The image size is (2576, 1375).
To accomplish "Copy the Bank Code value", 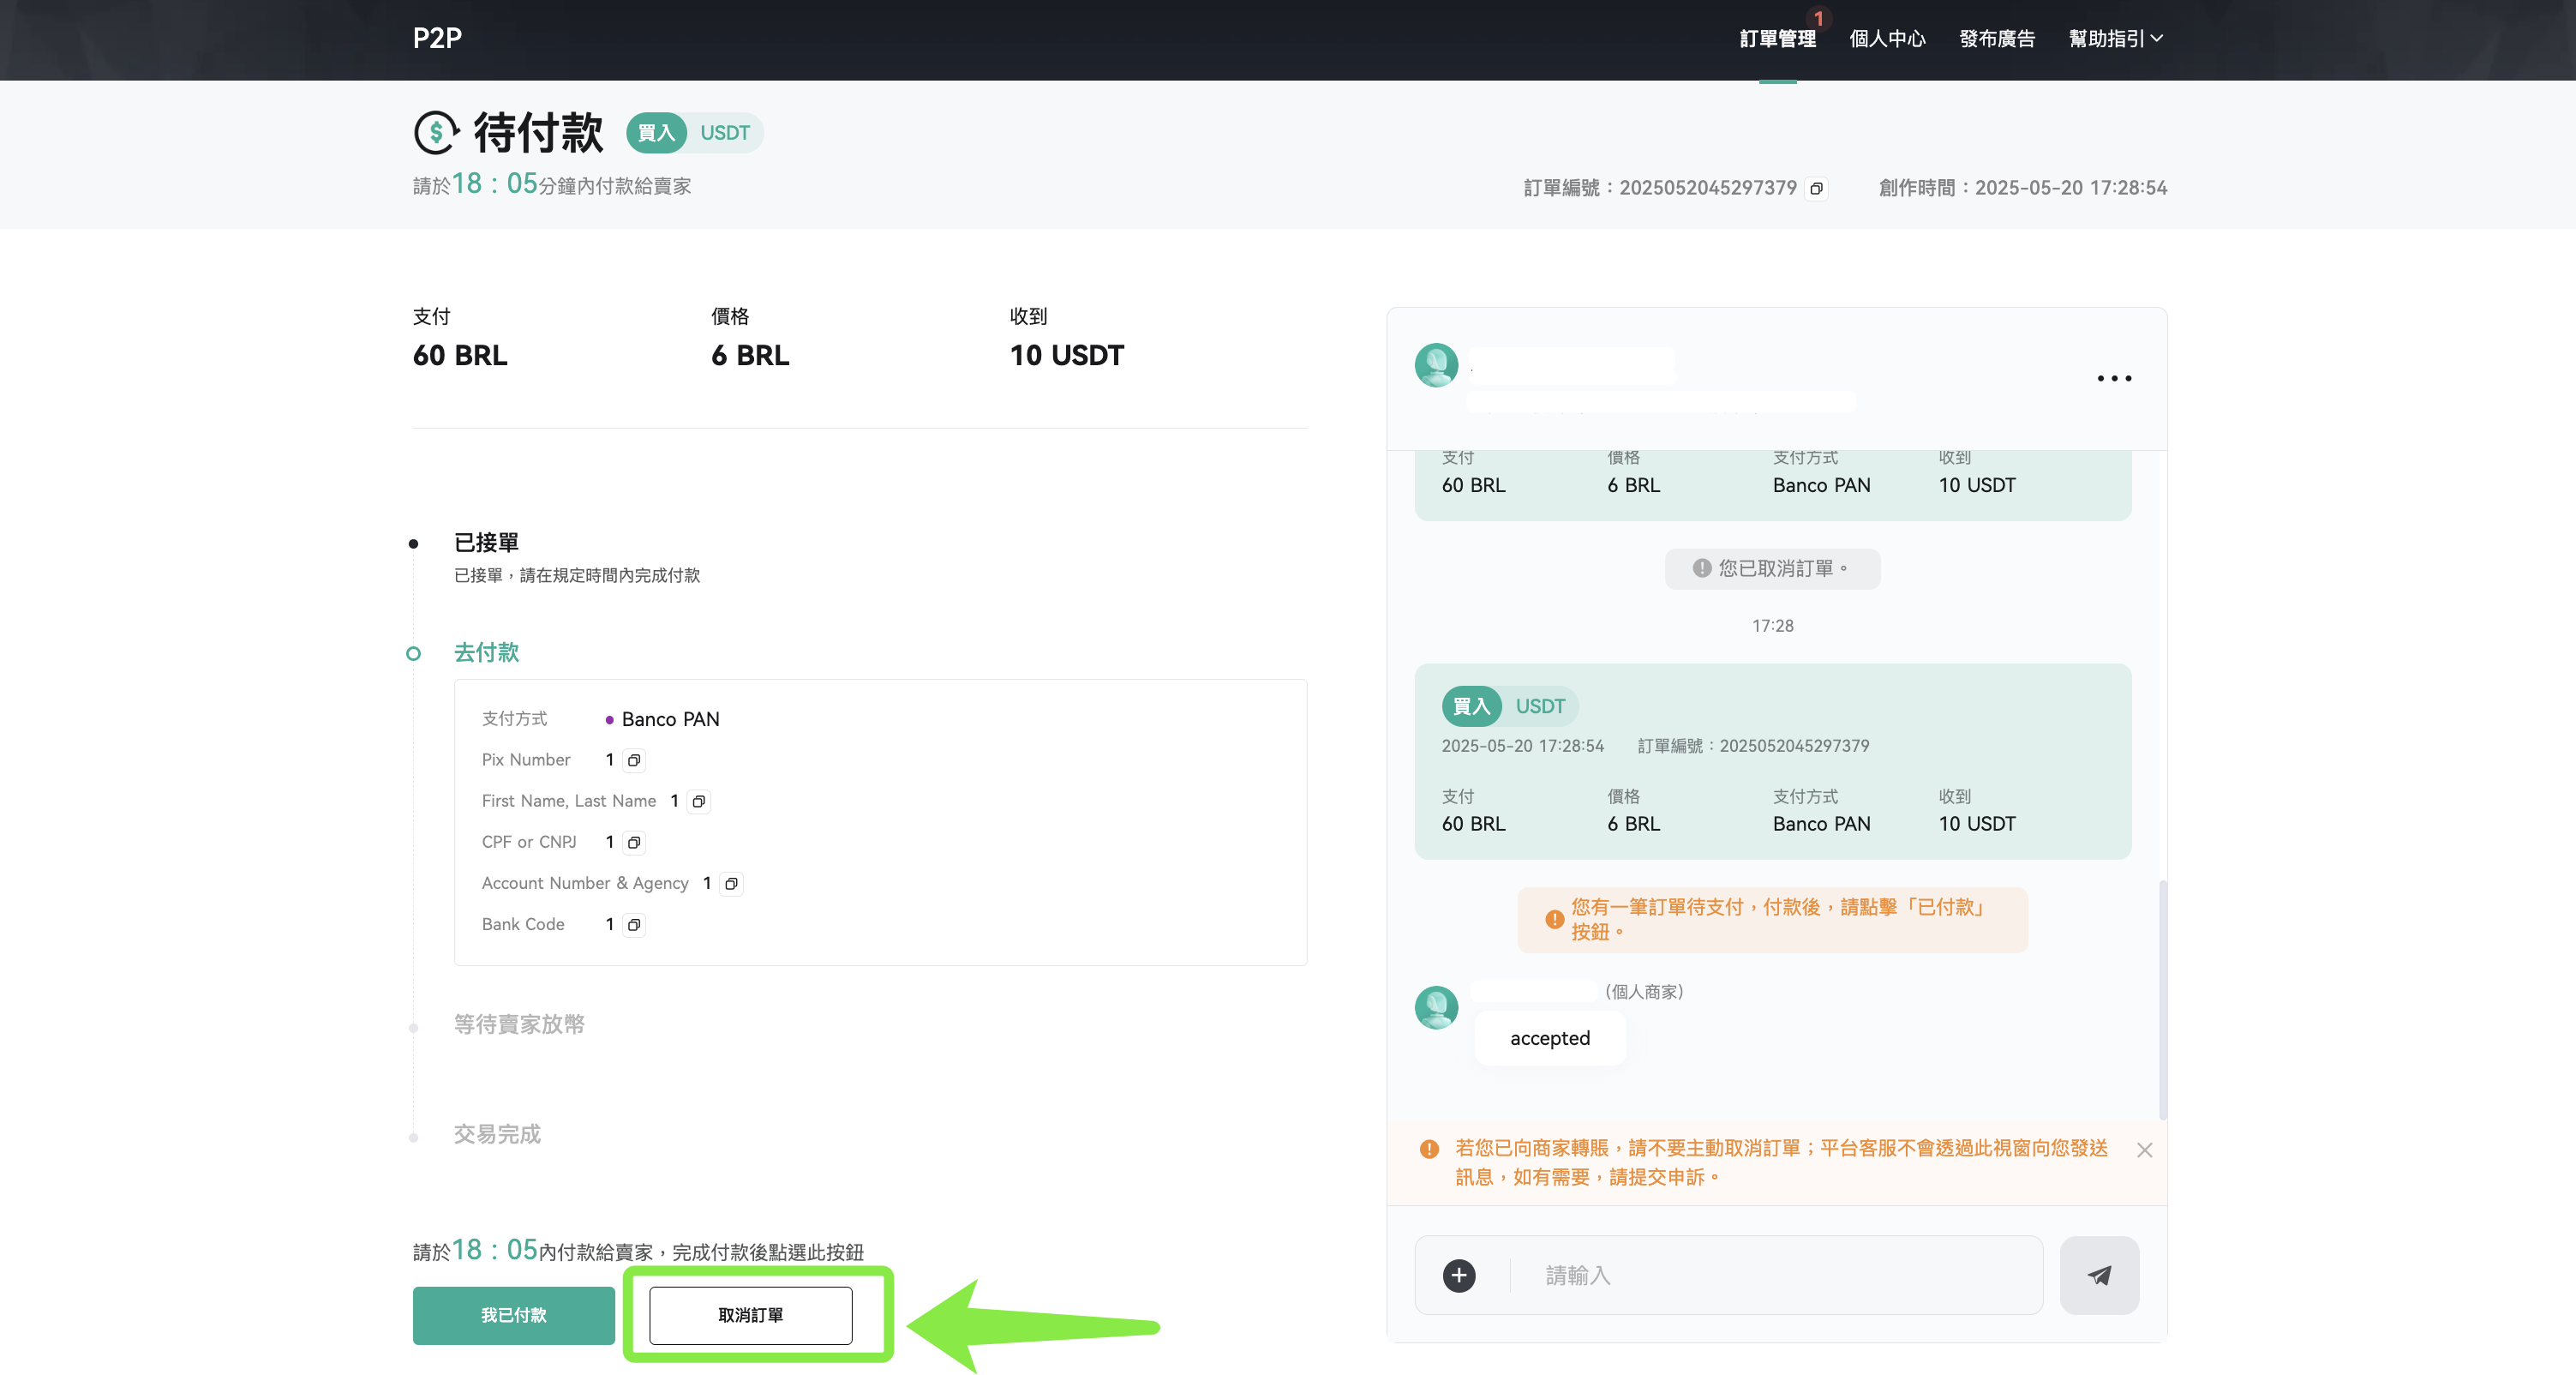I will [x=634, y=924].
